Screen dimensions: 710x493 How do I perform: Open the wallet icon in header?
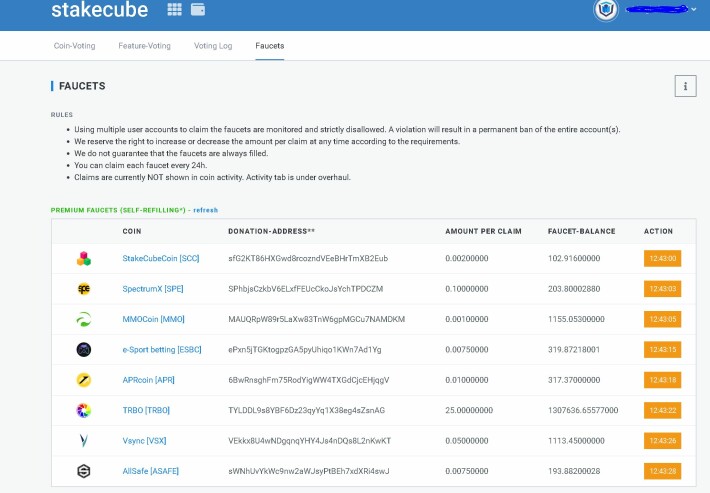point(198,10)
